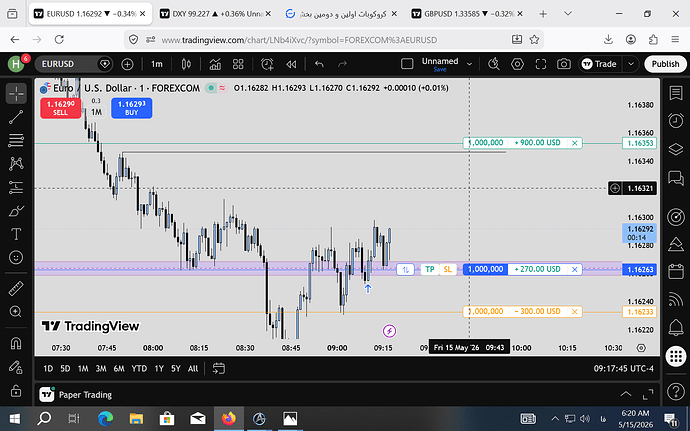Viewport: 690px width, 431px height.
Task: Open the emoji icons tool
Action: coord(16,257)
